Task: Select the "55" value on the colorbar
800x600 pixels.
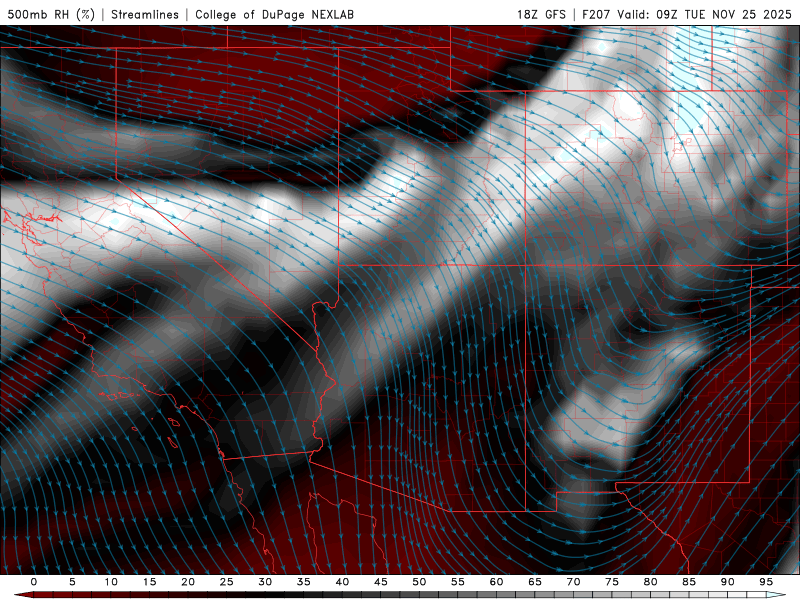Action: click(x=458, y=582)
